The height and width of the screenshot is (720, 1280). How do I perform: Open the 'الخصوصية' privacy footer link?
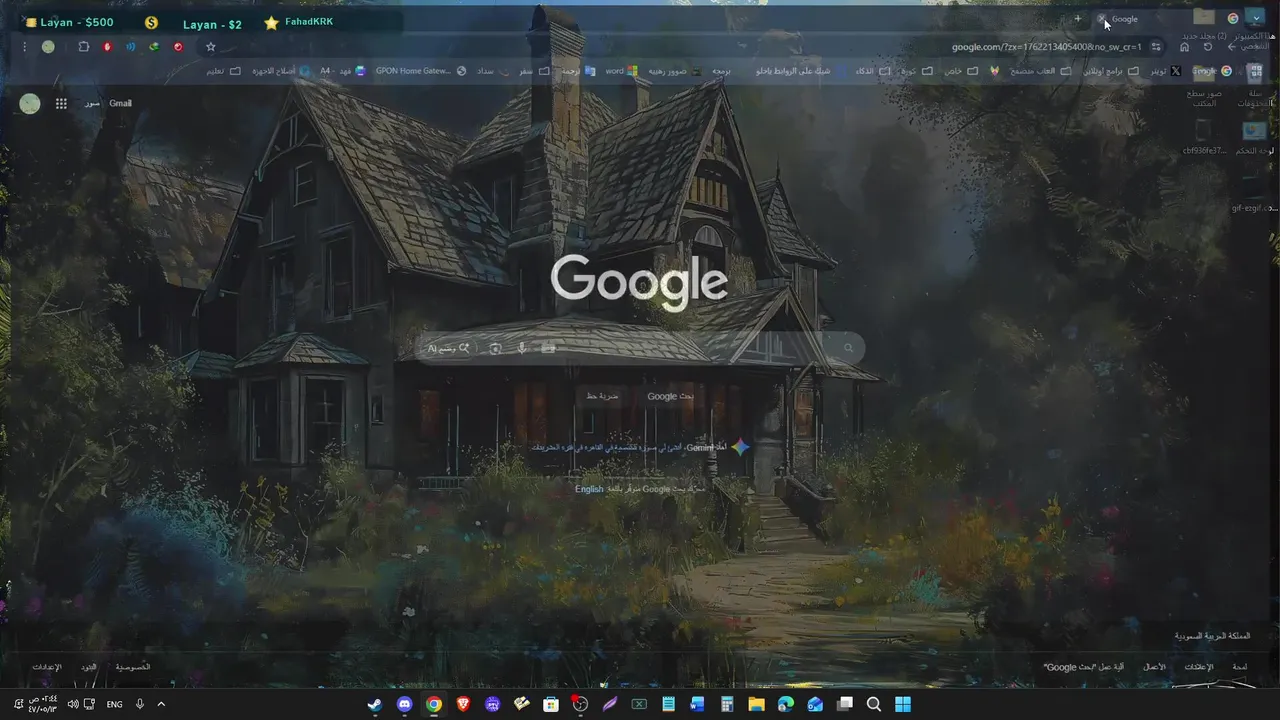(133, 667)
